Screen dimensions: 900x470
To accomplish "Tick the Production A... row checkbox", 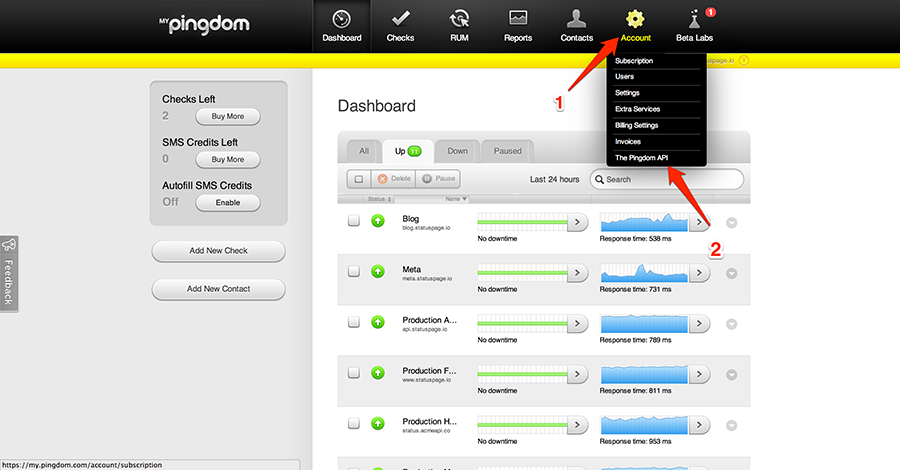I will [354, 322].
